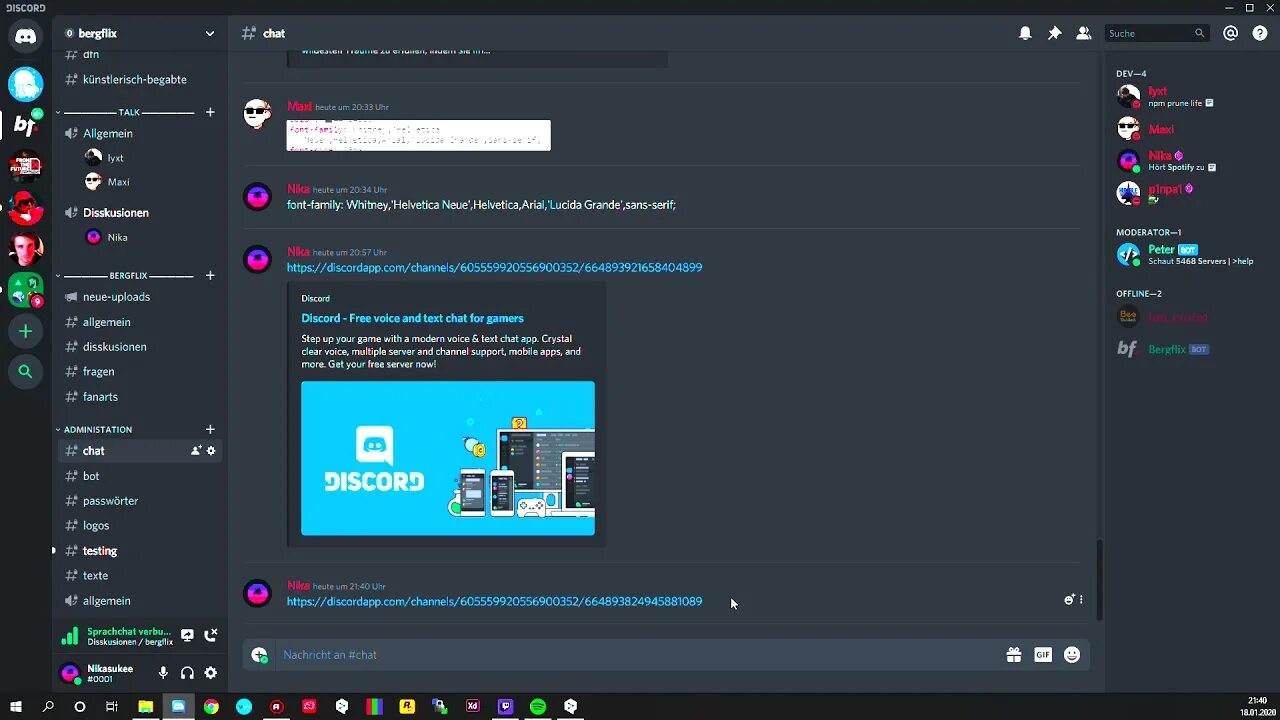
Task: Open File Explorer from the taskbar
Action: [145, 706]
